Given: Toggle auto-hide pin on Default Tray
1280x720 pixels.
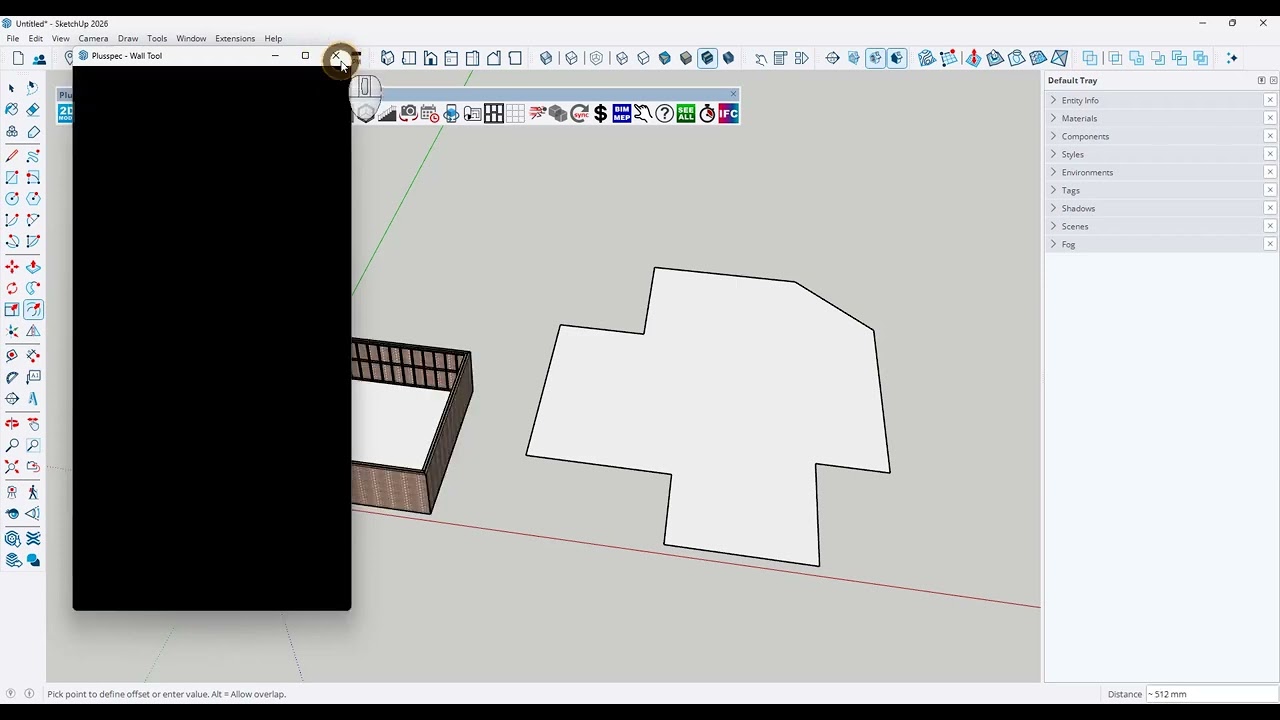Looking at the screenshot, I should click(x=1261, y=80).
